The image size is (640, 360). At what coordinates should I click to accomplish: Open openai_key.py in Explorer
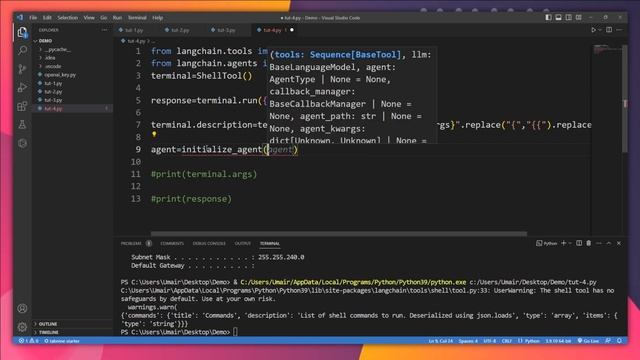[x=60, y=75]
